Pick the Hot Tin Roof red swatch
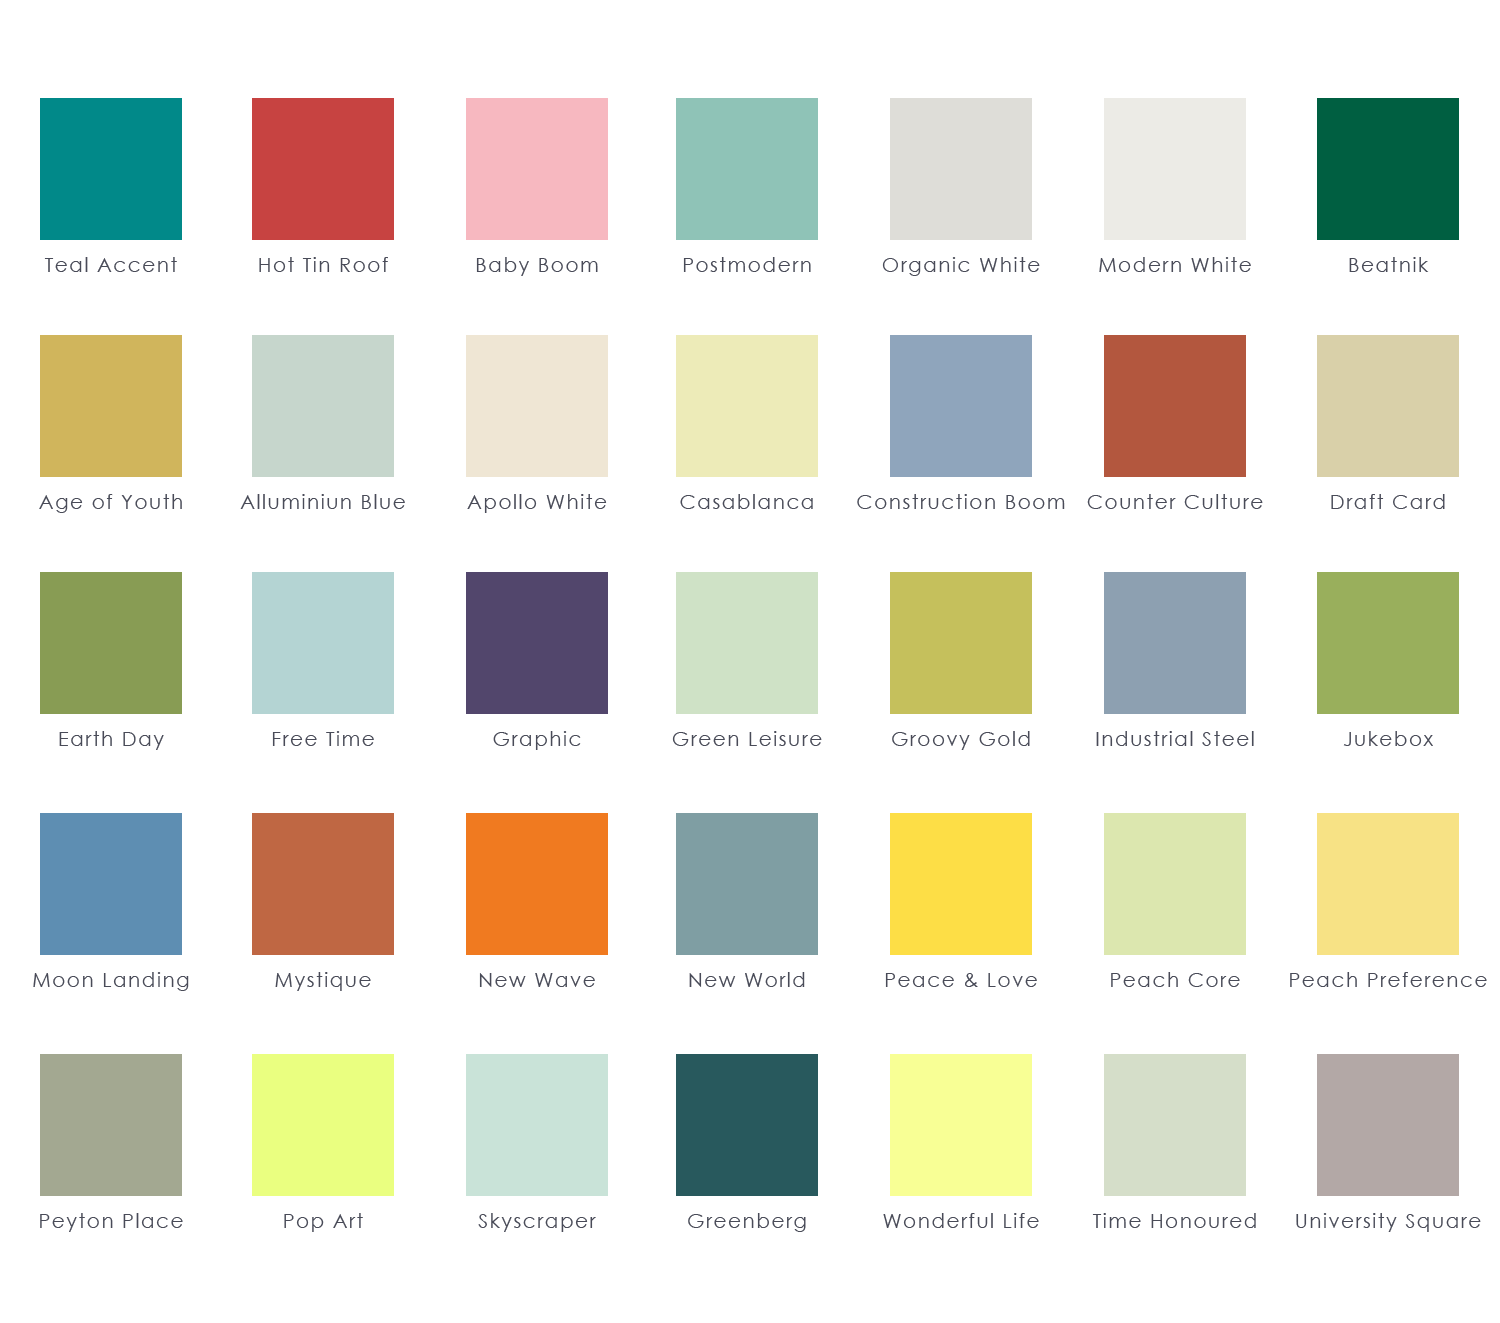The height and width of the screenshot is (1323, 1500). [323, 169]
